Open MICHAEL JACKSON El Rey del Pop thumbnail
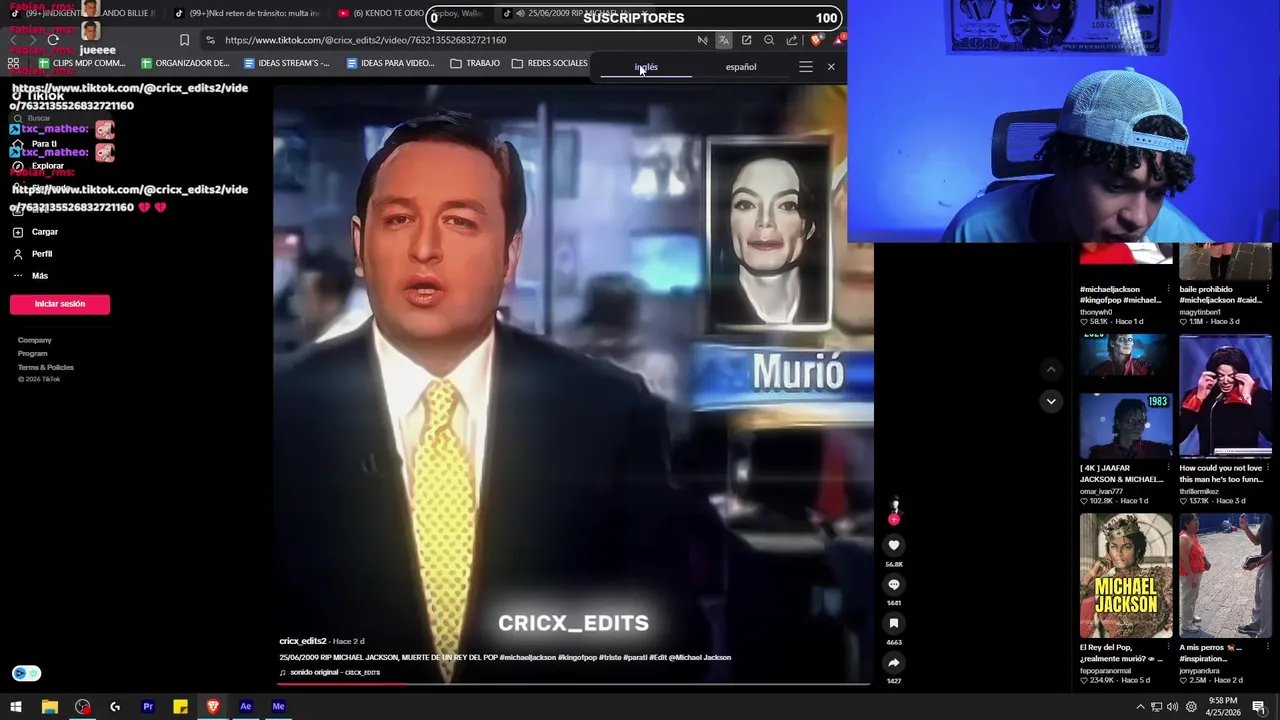Screen dimensions: 1280x720 coord(1126,576)
